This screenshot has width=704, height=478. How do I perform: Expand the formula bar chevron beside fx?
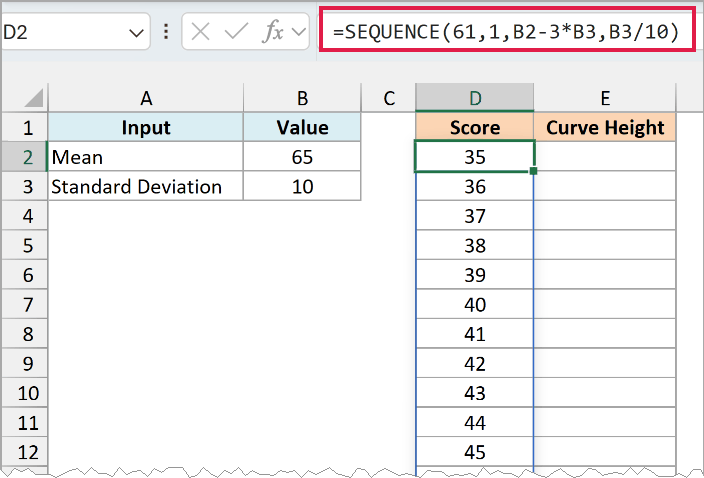pyautogui.click(x=299, y=31)
